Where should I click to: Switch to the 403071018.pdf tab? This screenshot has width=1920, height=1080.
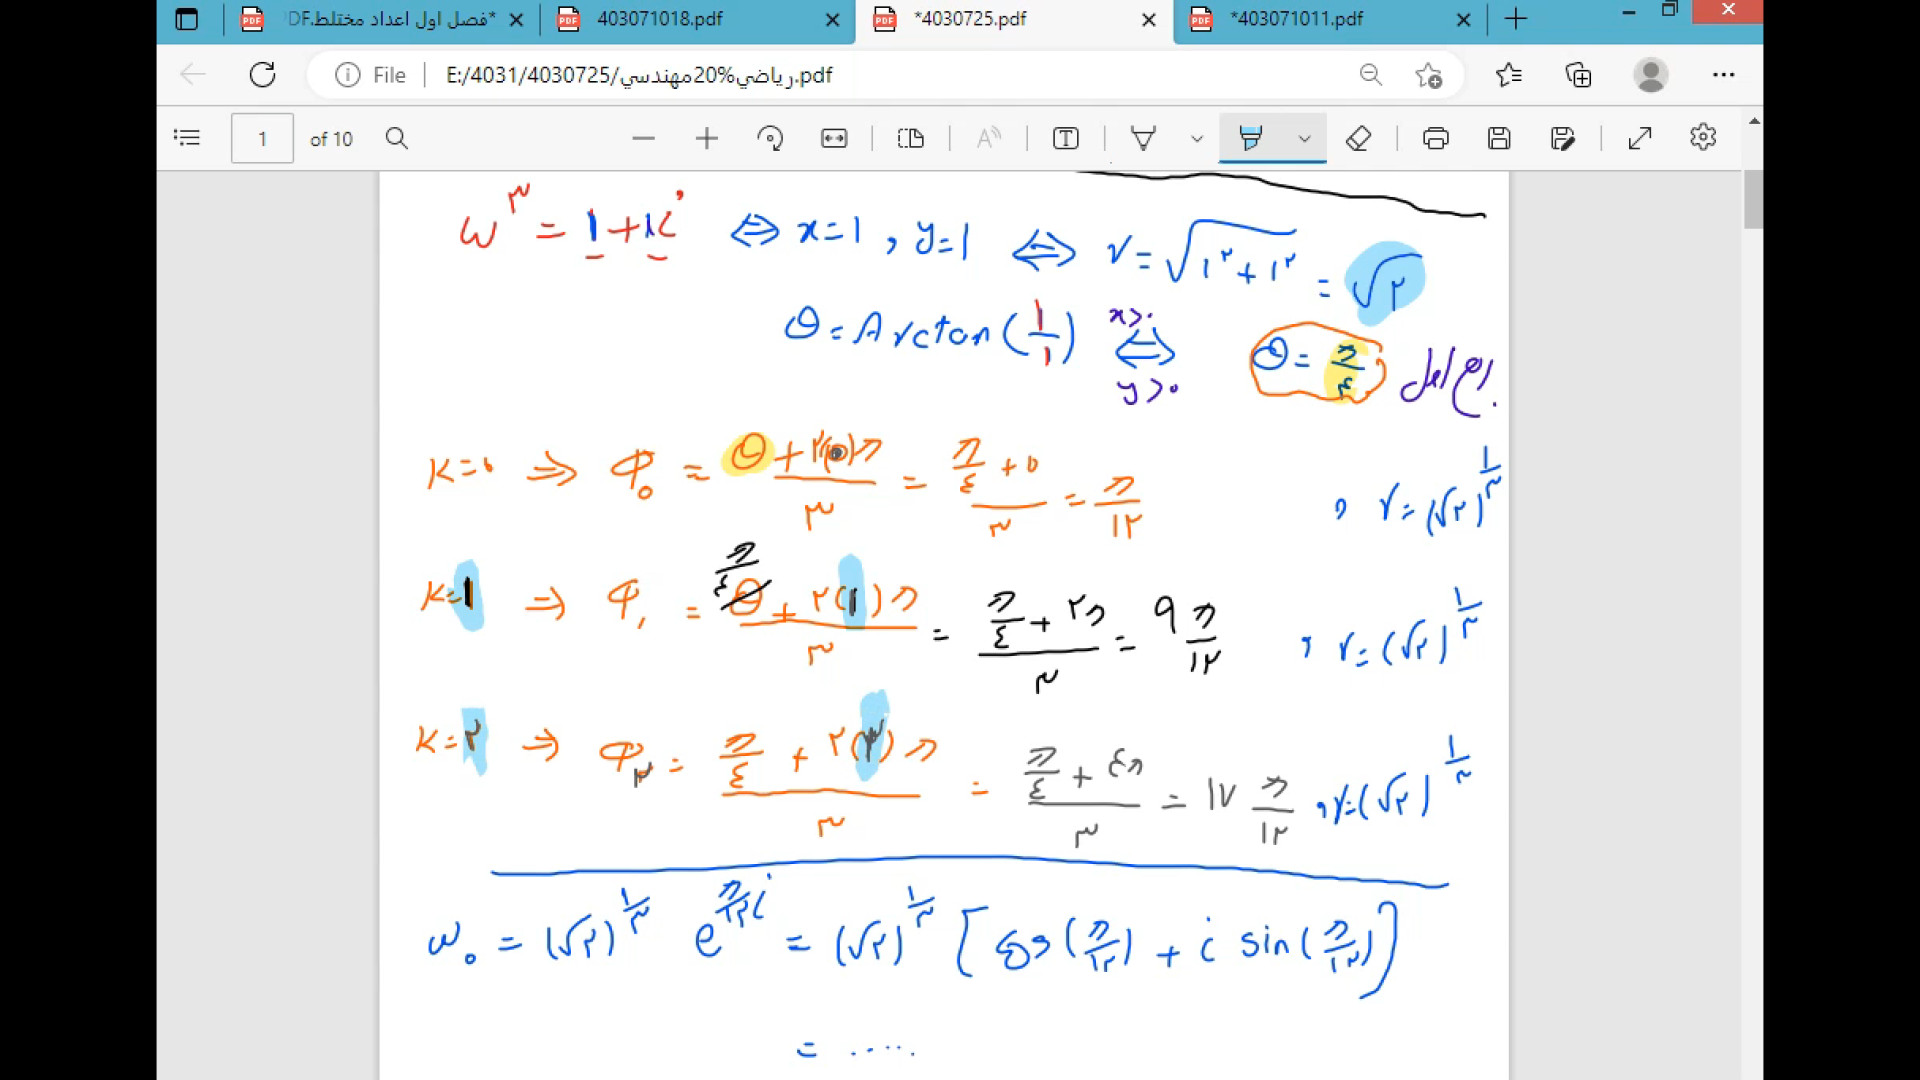660,19
